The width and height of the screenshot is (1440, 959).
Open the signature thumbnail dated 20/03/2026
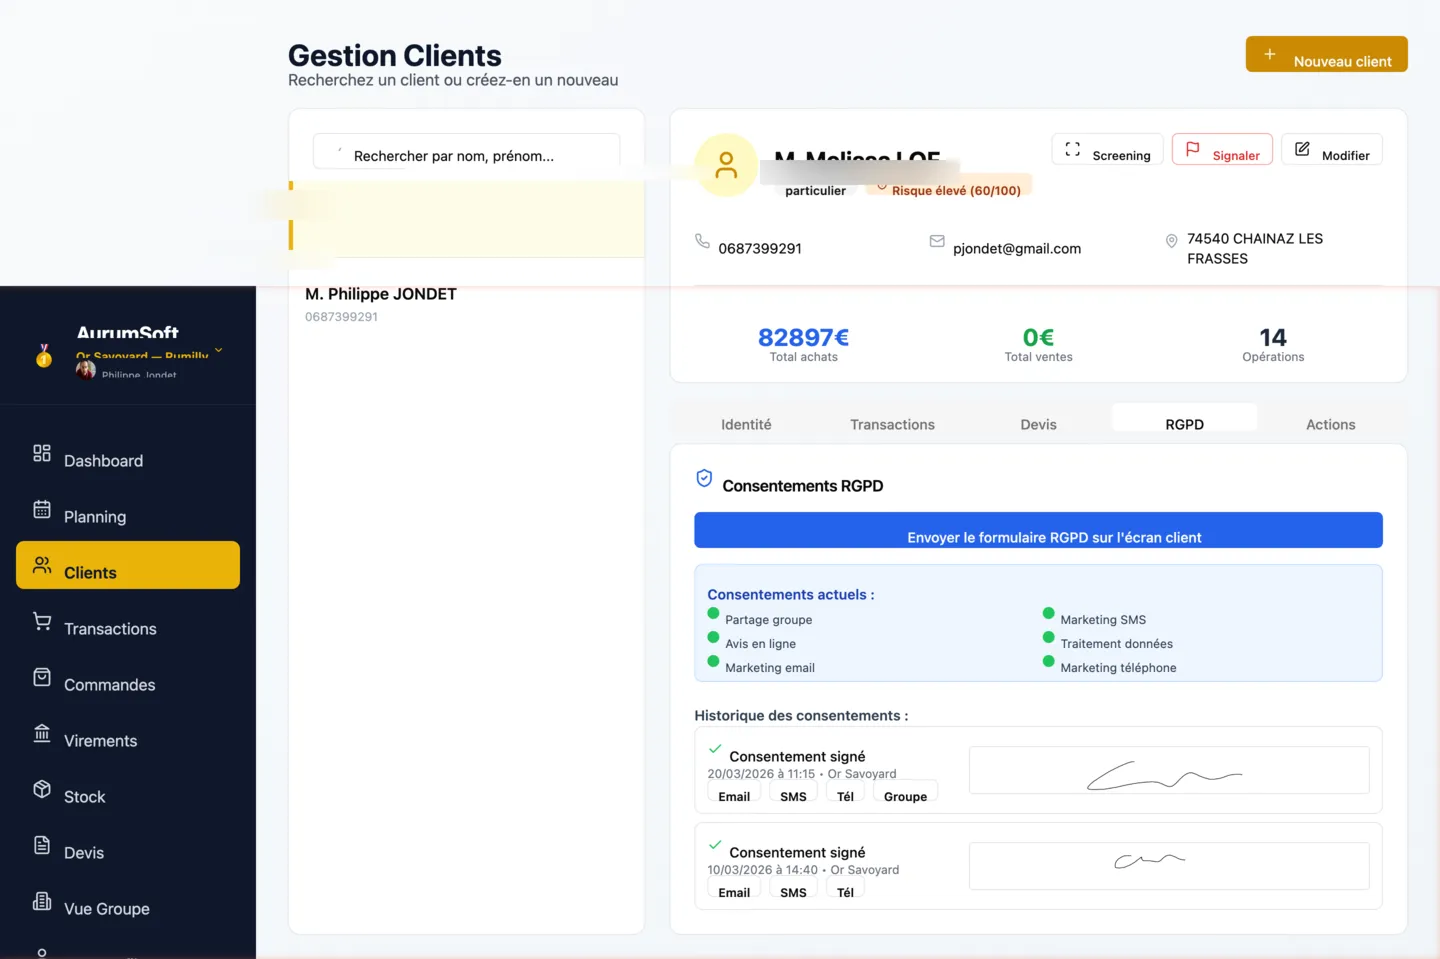click(x=1169, y=770)
